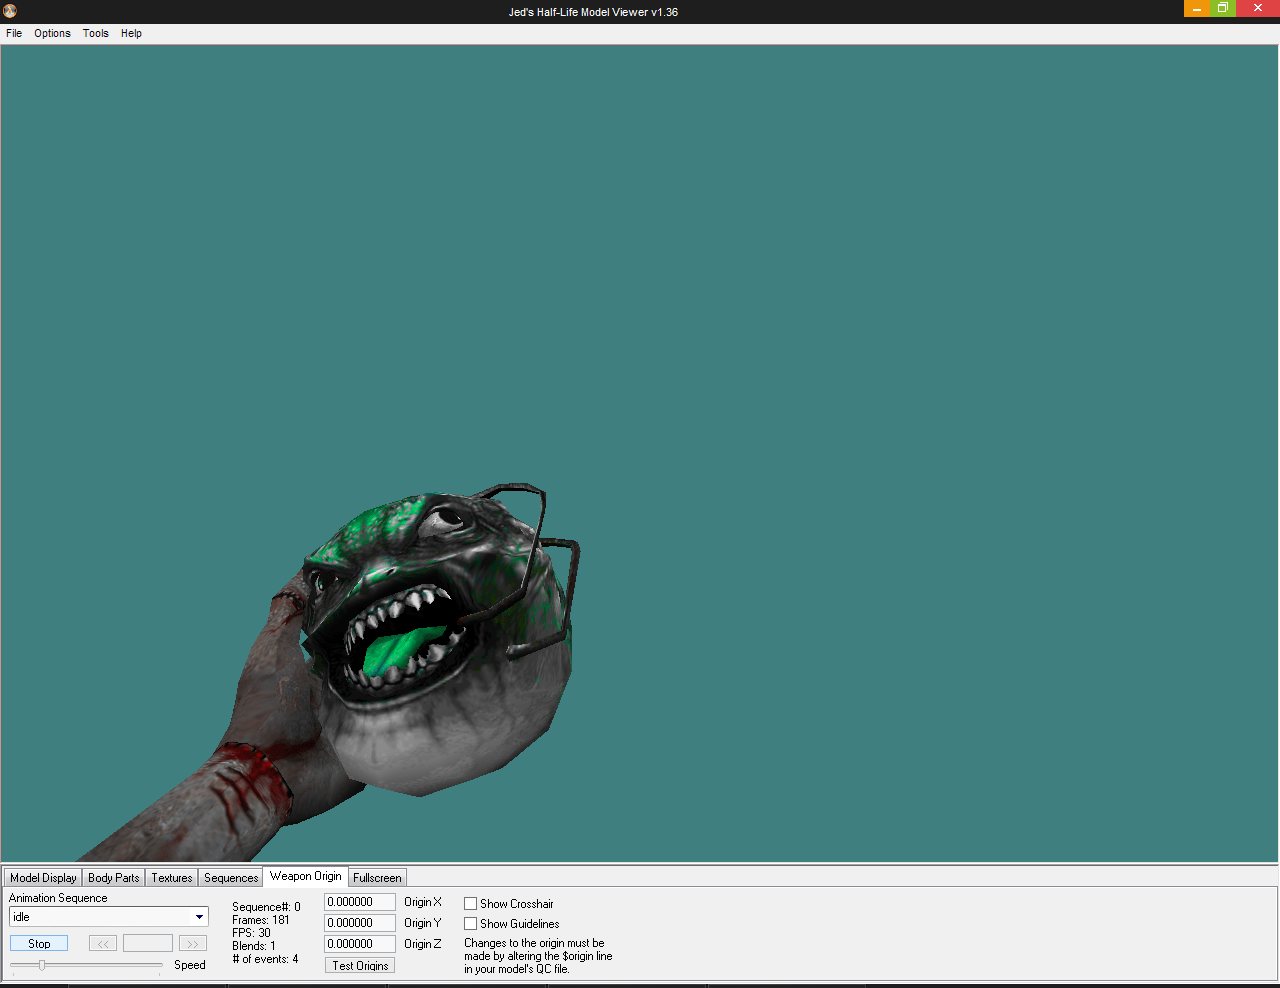Open the Help menu
Screen dimensions: 1280x988
pos(131,33)
